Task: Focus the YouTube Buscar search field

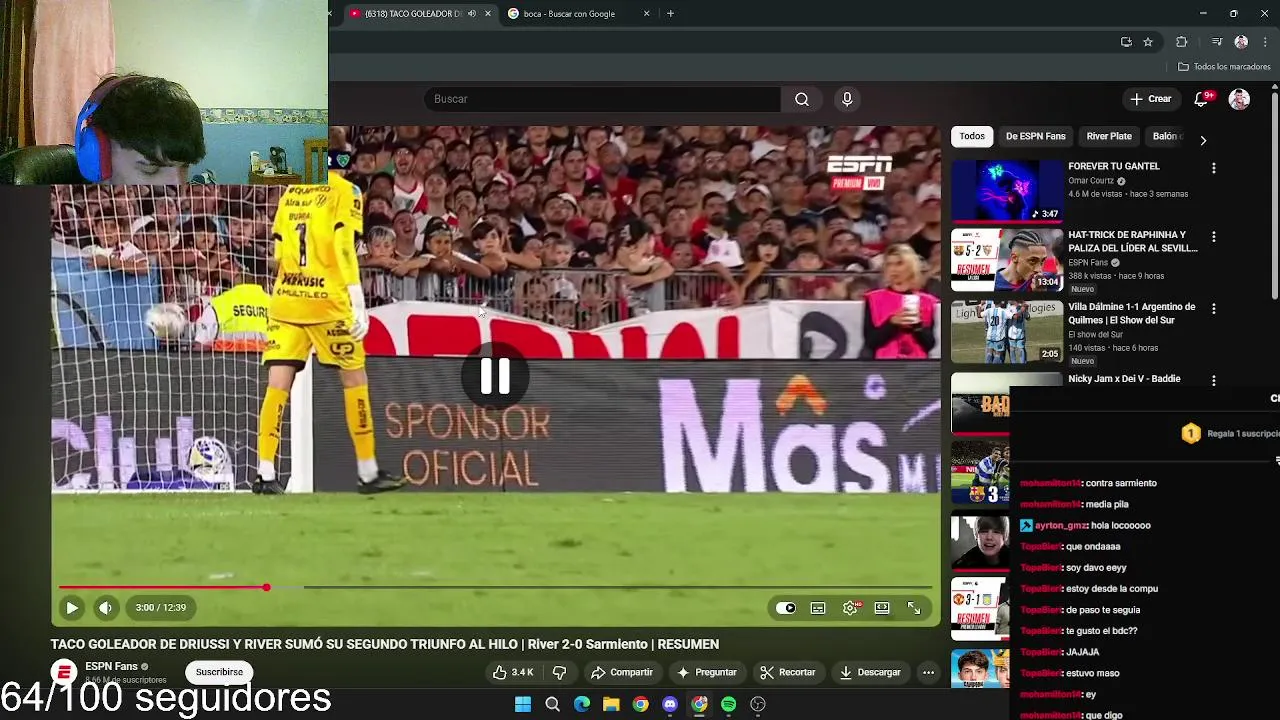Action: pyautogui.click(x=603, y=99)
